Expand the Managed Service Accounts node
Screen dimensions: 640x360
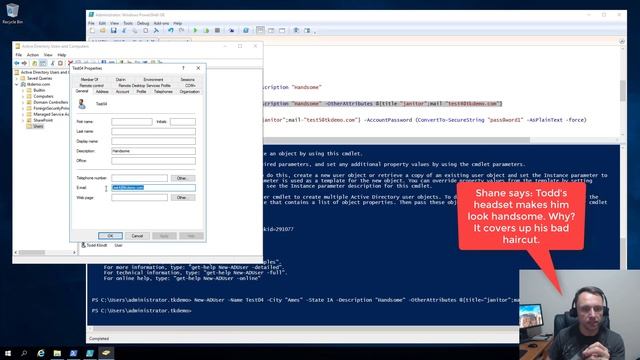[x=23, y=114]
